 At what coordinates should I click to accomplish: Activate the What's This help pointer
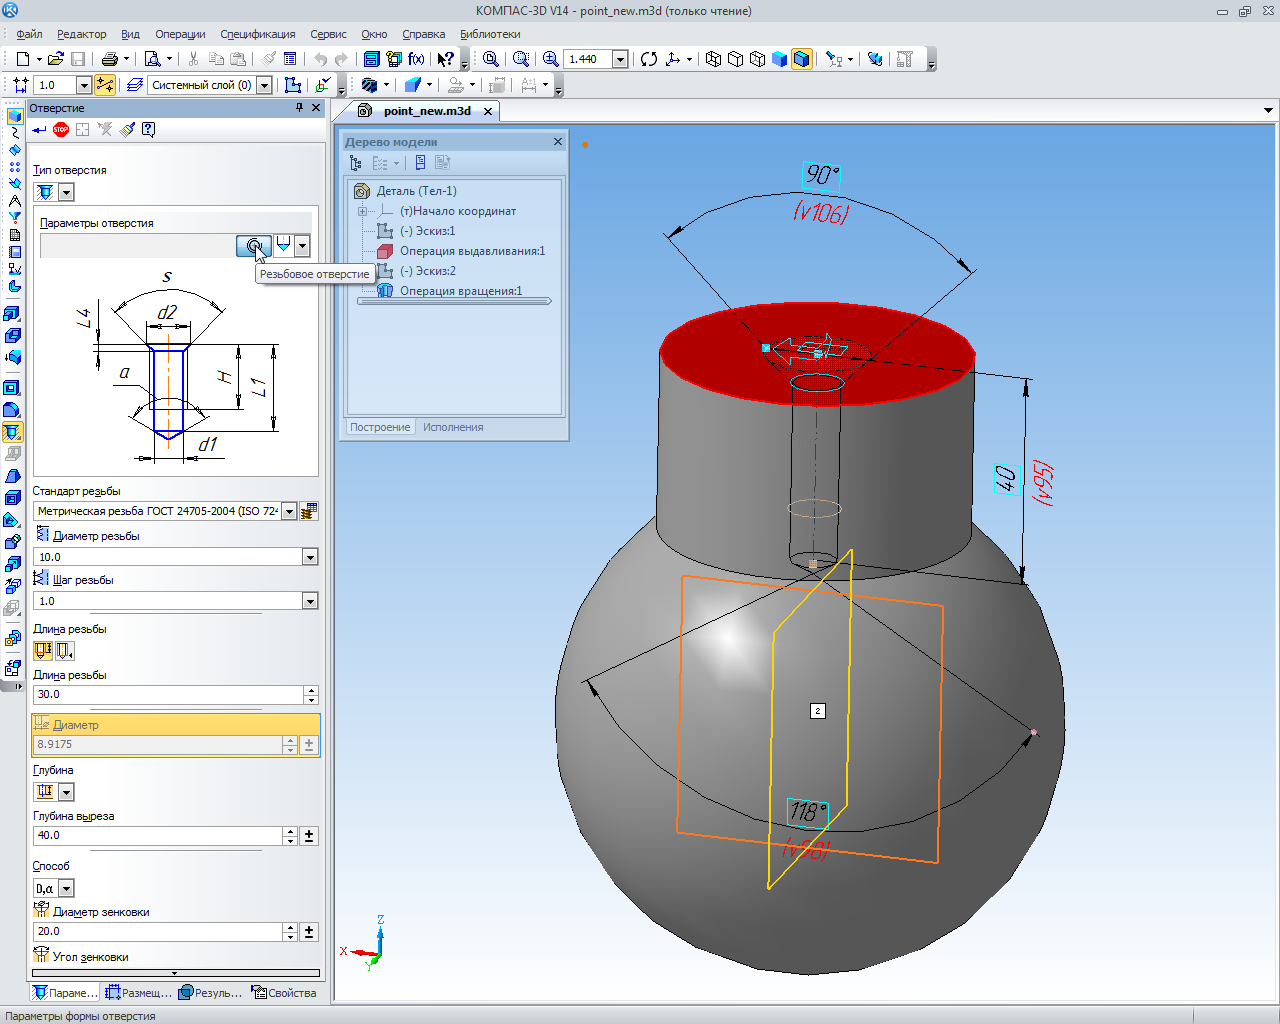point(446,59)
